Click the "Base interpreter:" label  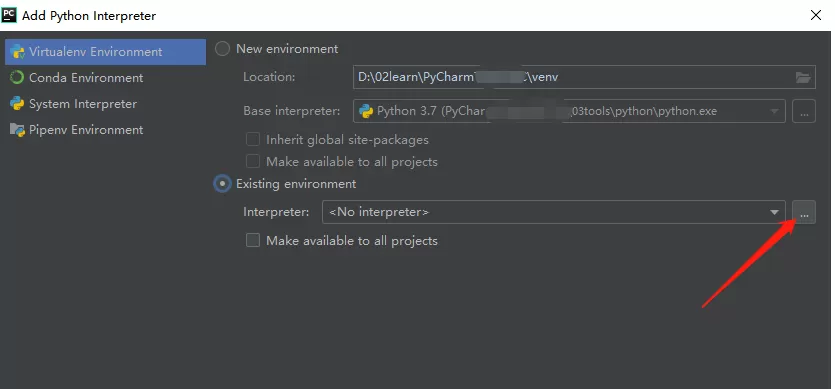[291, 111]
